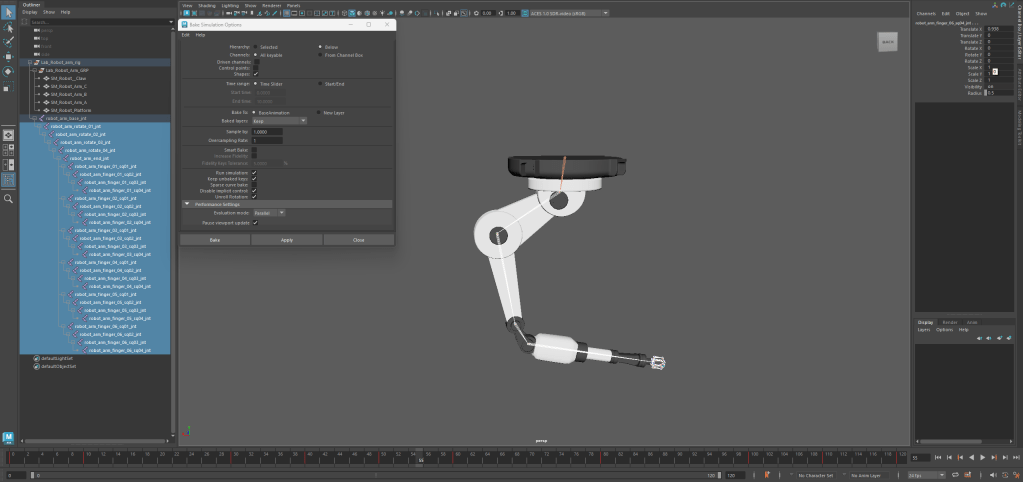
Task: Click the Maya logo home icon
Action: point(8,437)
